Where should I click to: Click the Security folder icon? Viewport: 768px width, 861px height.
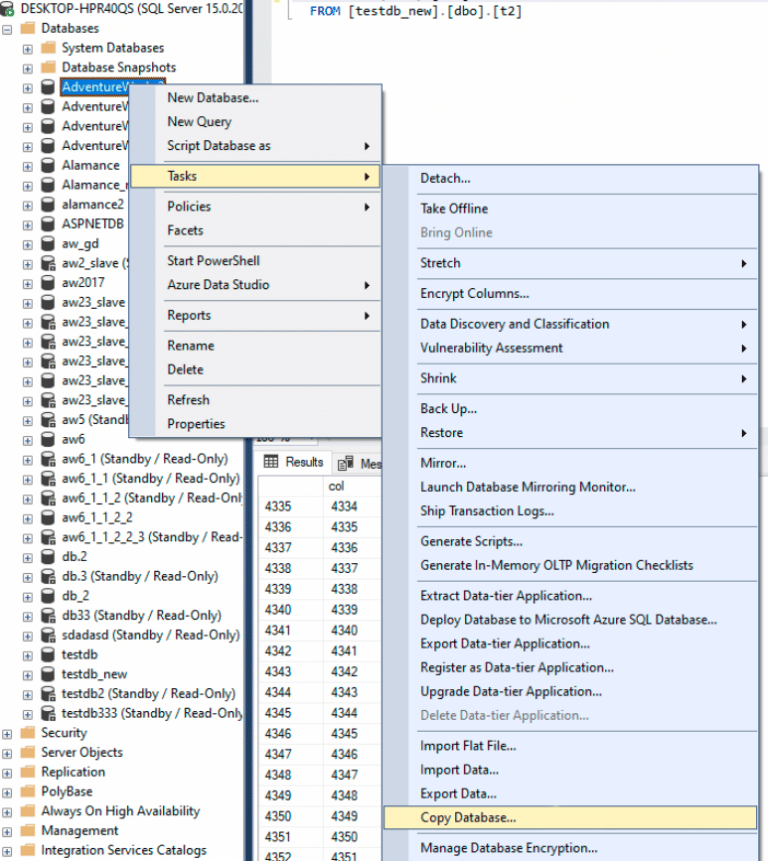coord(27,733)
